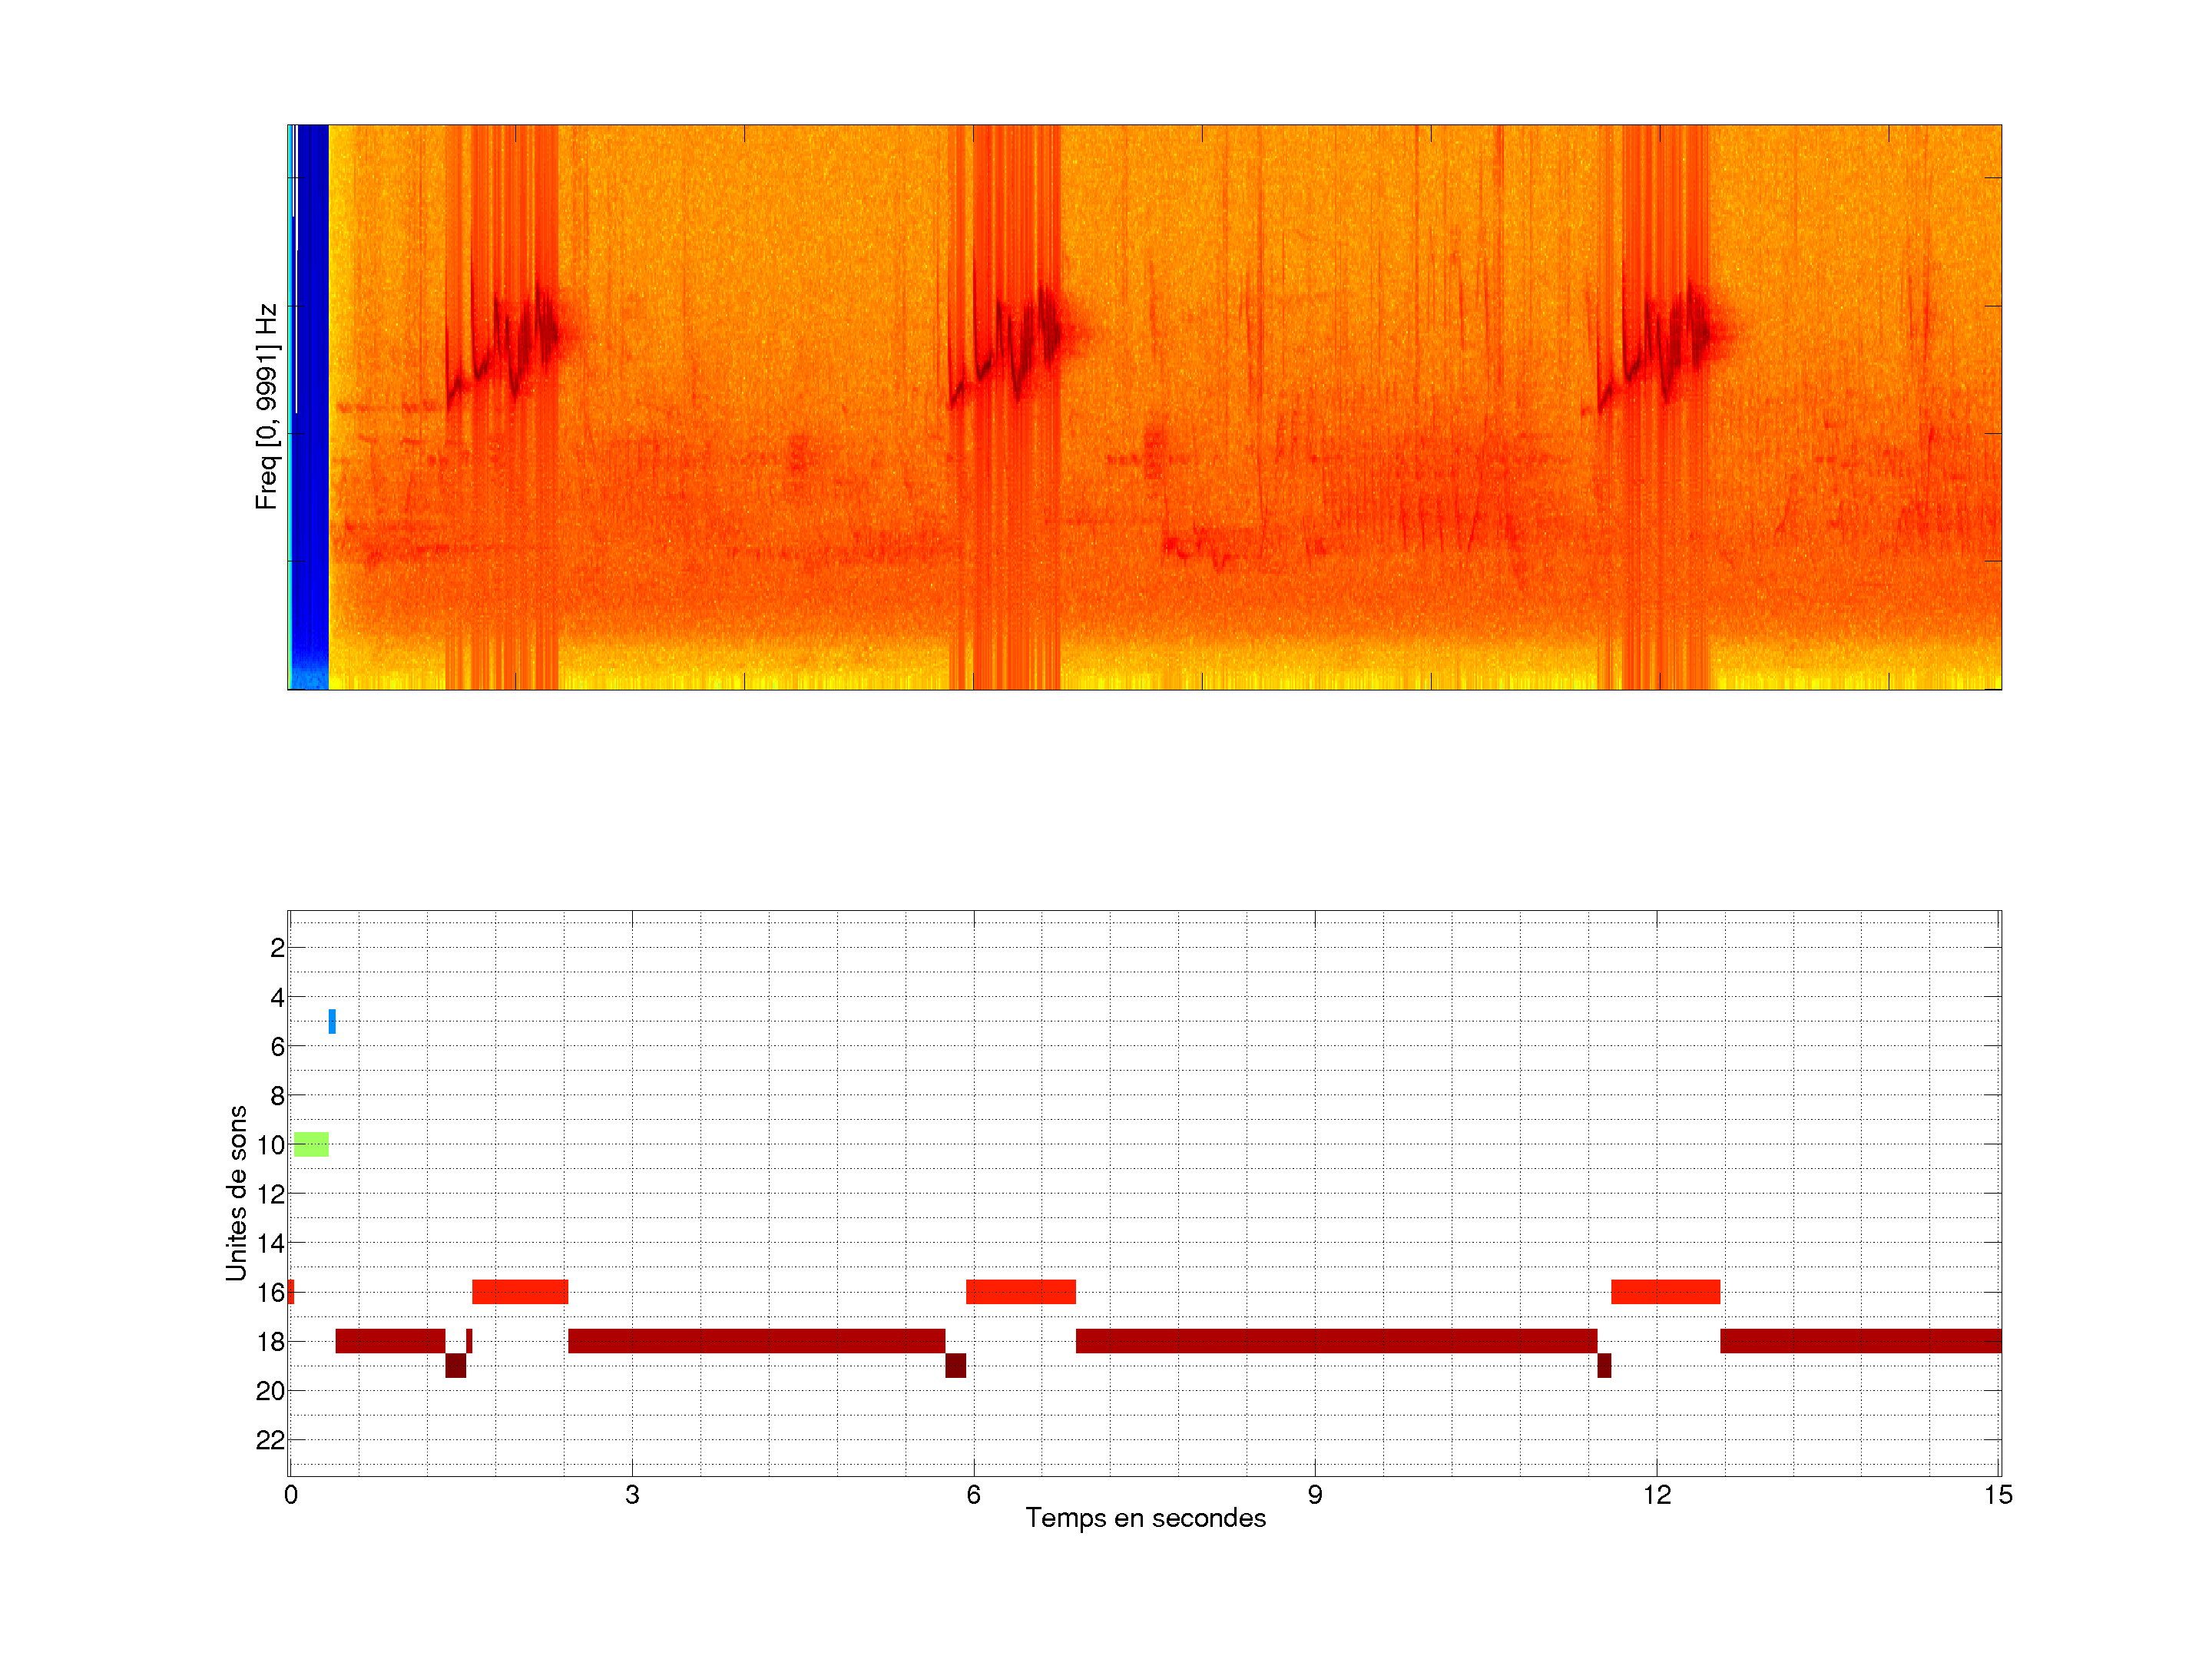Click the row 18 bar spanning 3 to 5 seconds
Image resolution: width=2212 pixels, height=1659 pixels.
pos(756,1341)
